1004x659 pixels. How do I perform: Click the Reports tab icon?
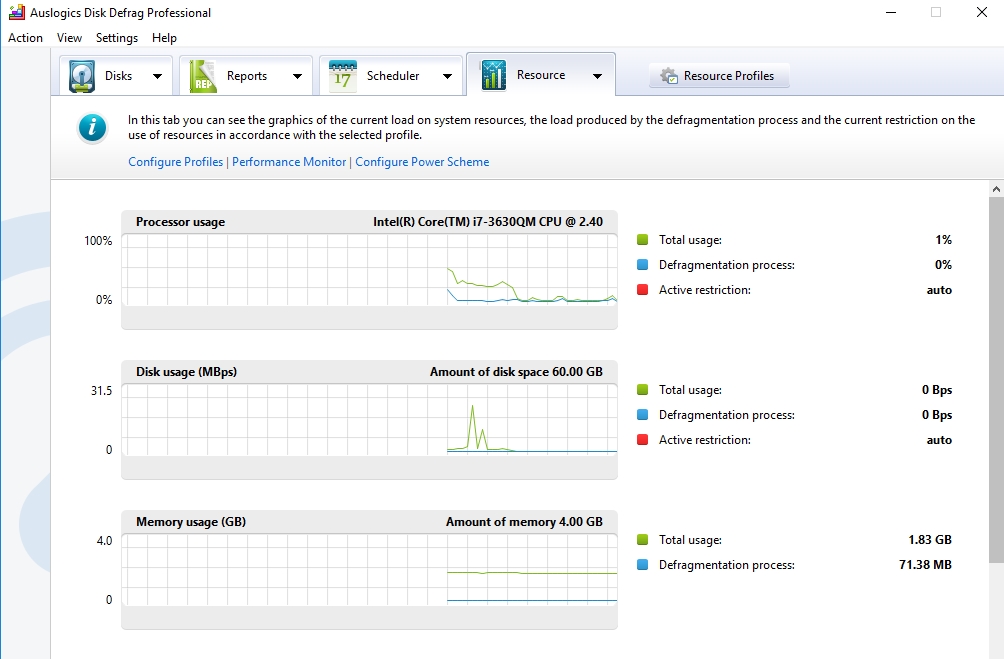[x=203, y=76]
